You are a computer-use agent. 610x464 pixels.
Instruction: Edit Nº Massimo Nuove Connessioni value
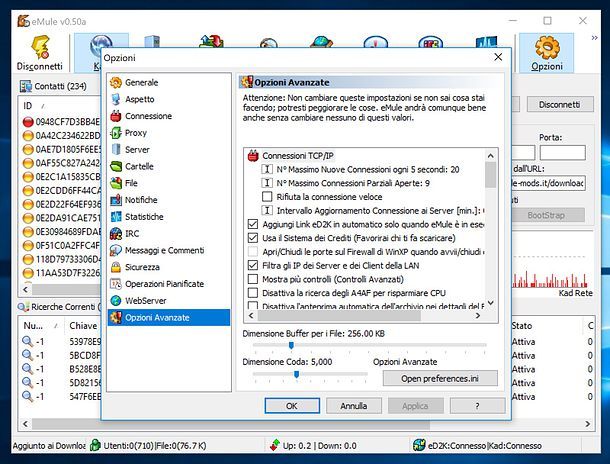368,170
